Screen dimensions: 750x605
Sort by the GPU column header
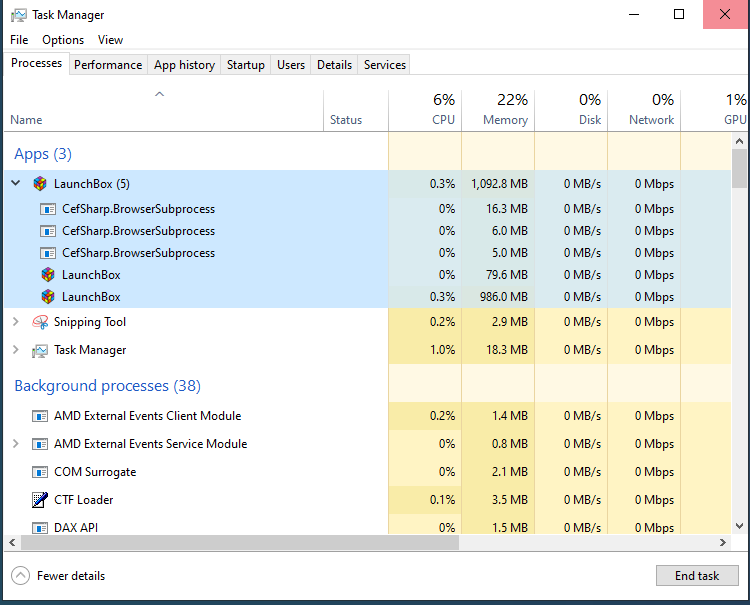[x=715, y=110]
